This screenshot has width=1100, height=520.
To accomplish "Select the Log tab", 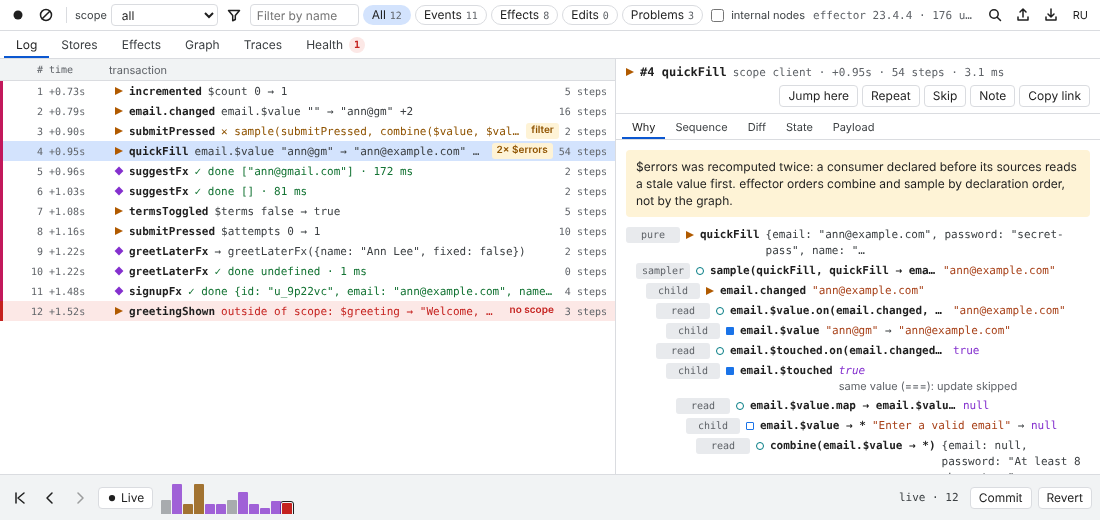I will pyautogui.click(x=27, y=45).
